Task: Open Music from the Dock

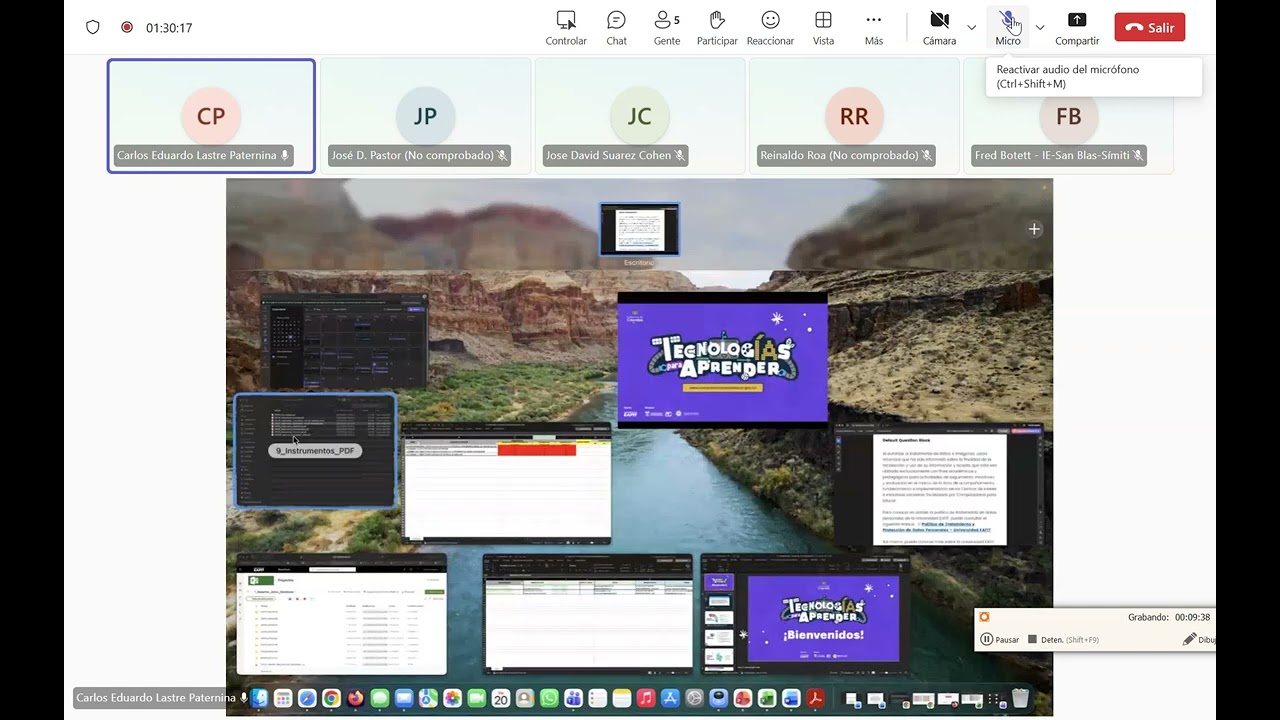Action: (x=646, y=698)
